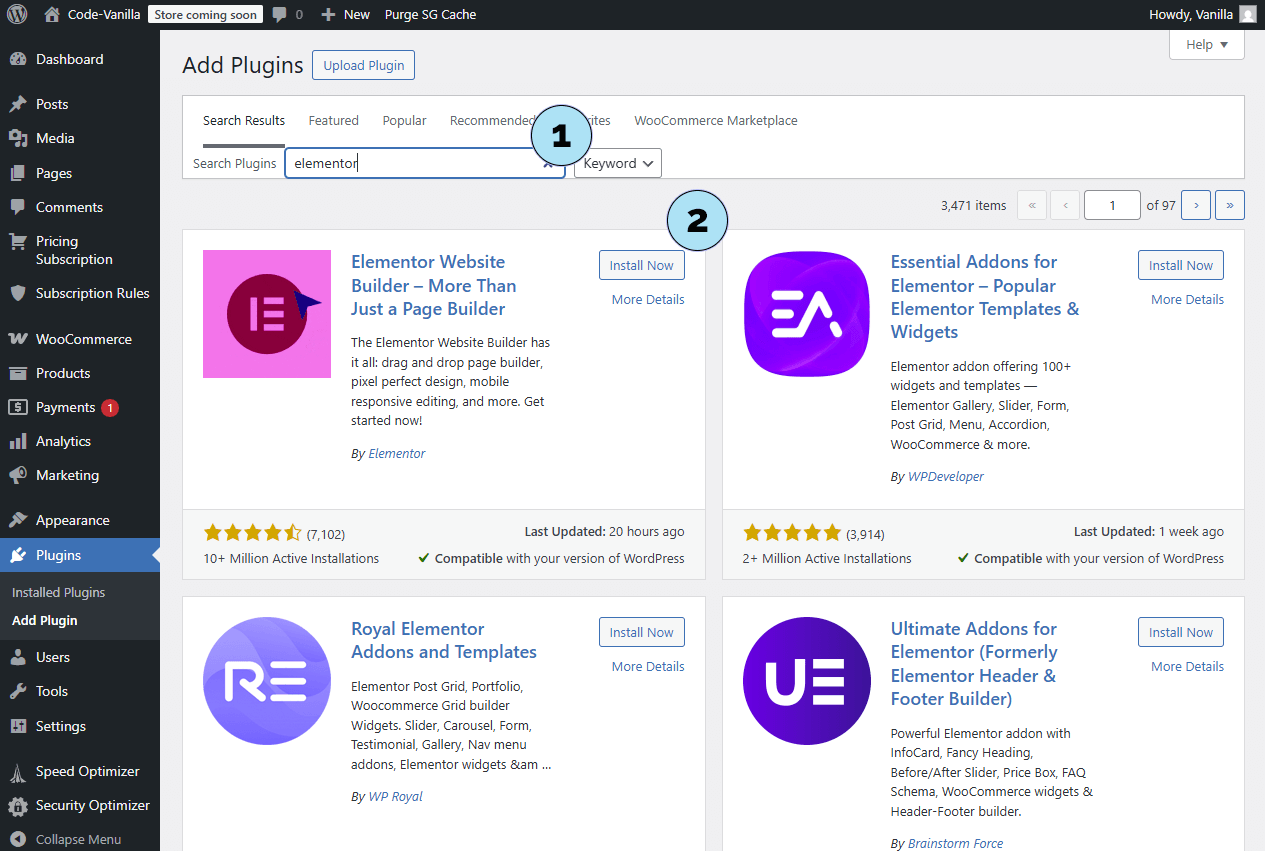Click the Essential Addons plugin icon
The height and width of the screenshot is (851, 1265).
click(806, 314)
